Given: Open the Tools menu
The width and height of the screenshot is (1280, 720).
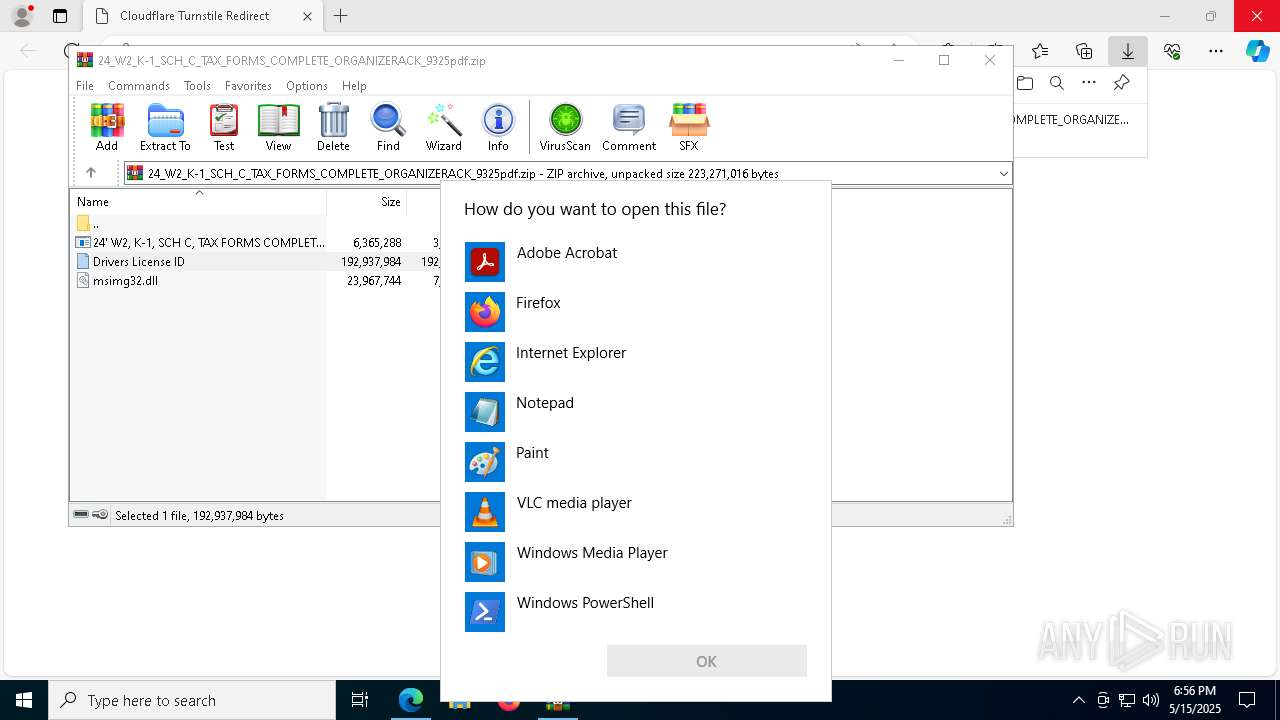Looking at the screenshot, I should (197, 86).
